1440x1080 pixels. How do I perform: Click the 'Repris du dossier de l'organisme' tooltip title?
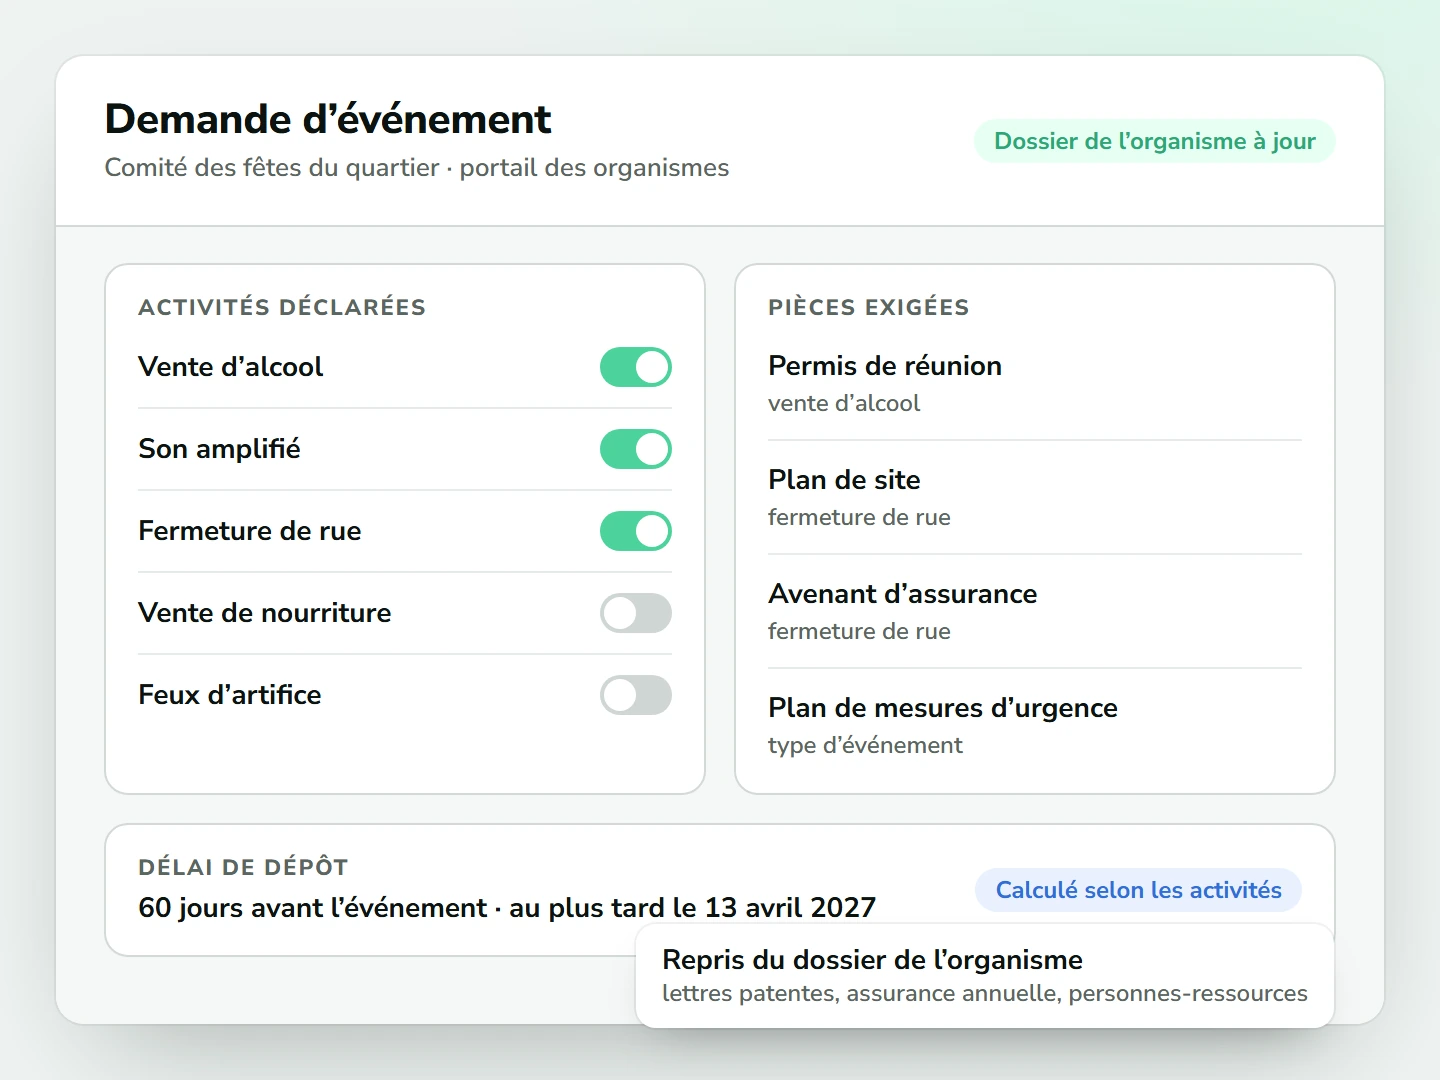872,960
